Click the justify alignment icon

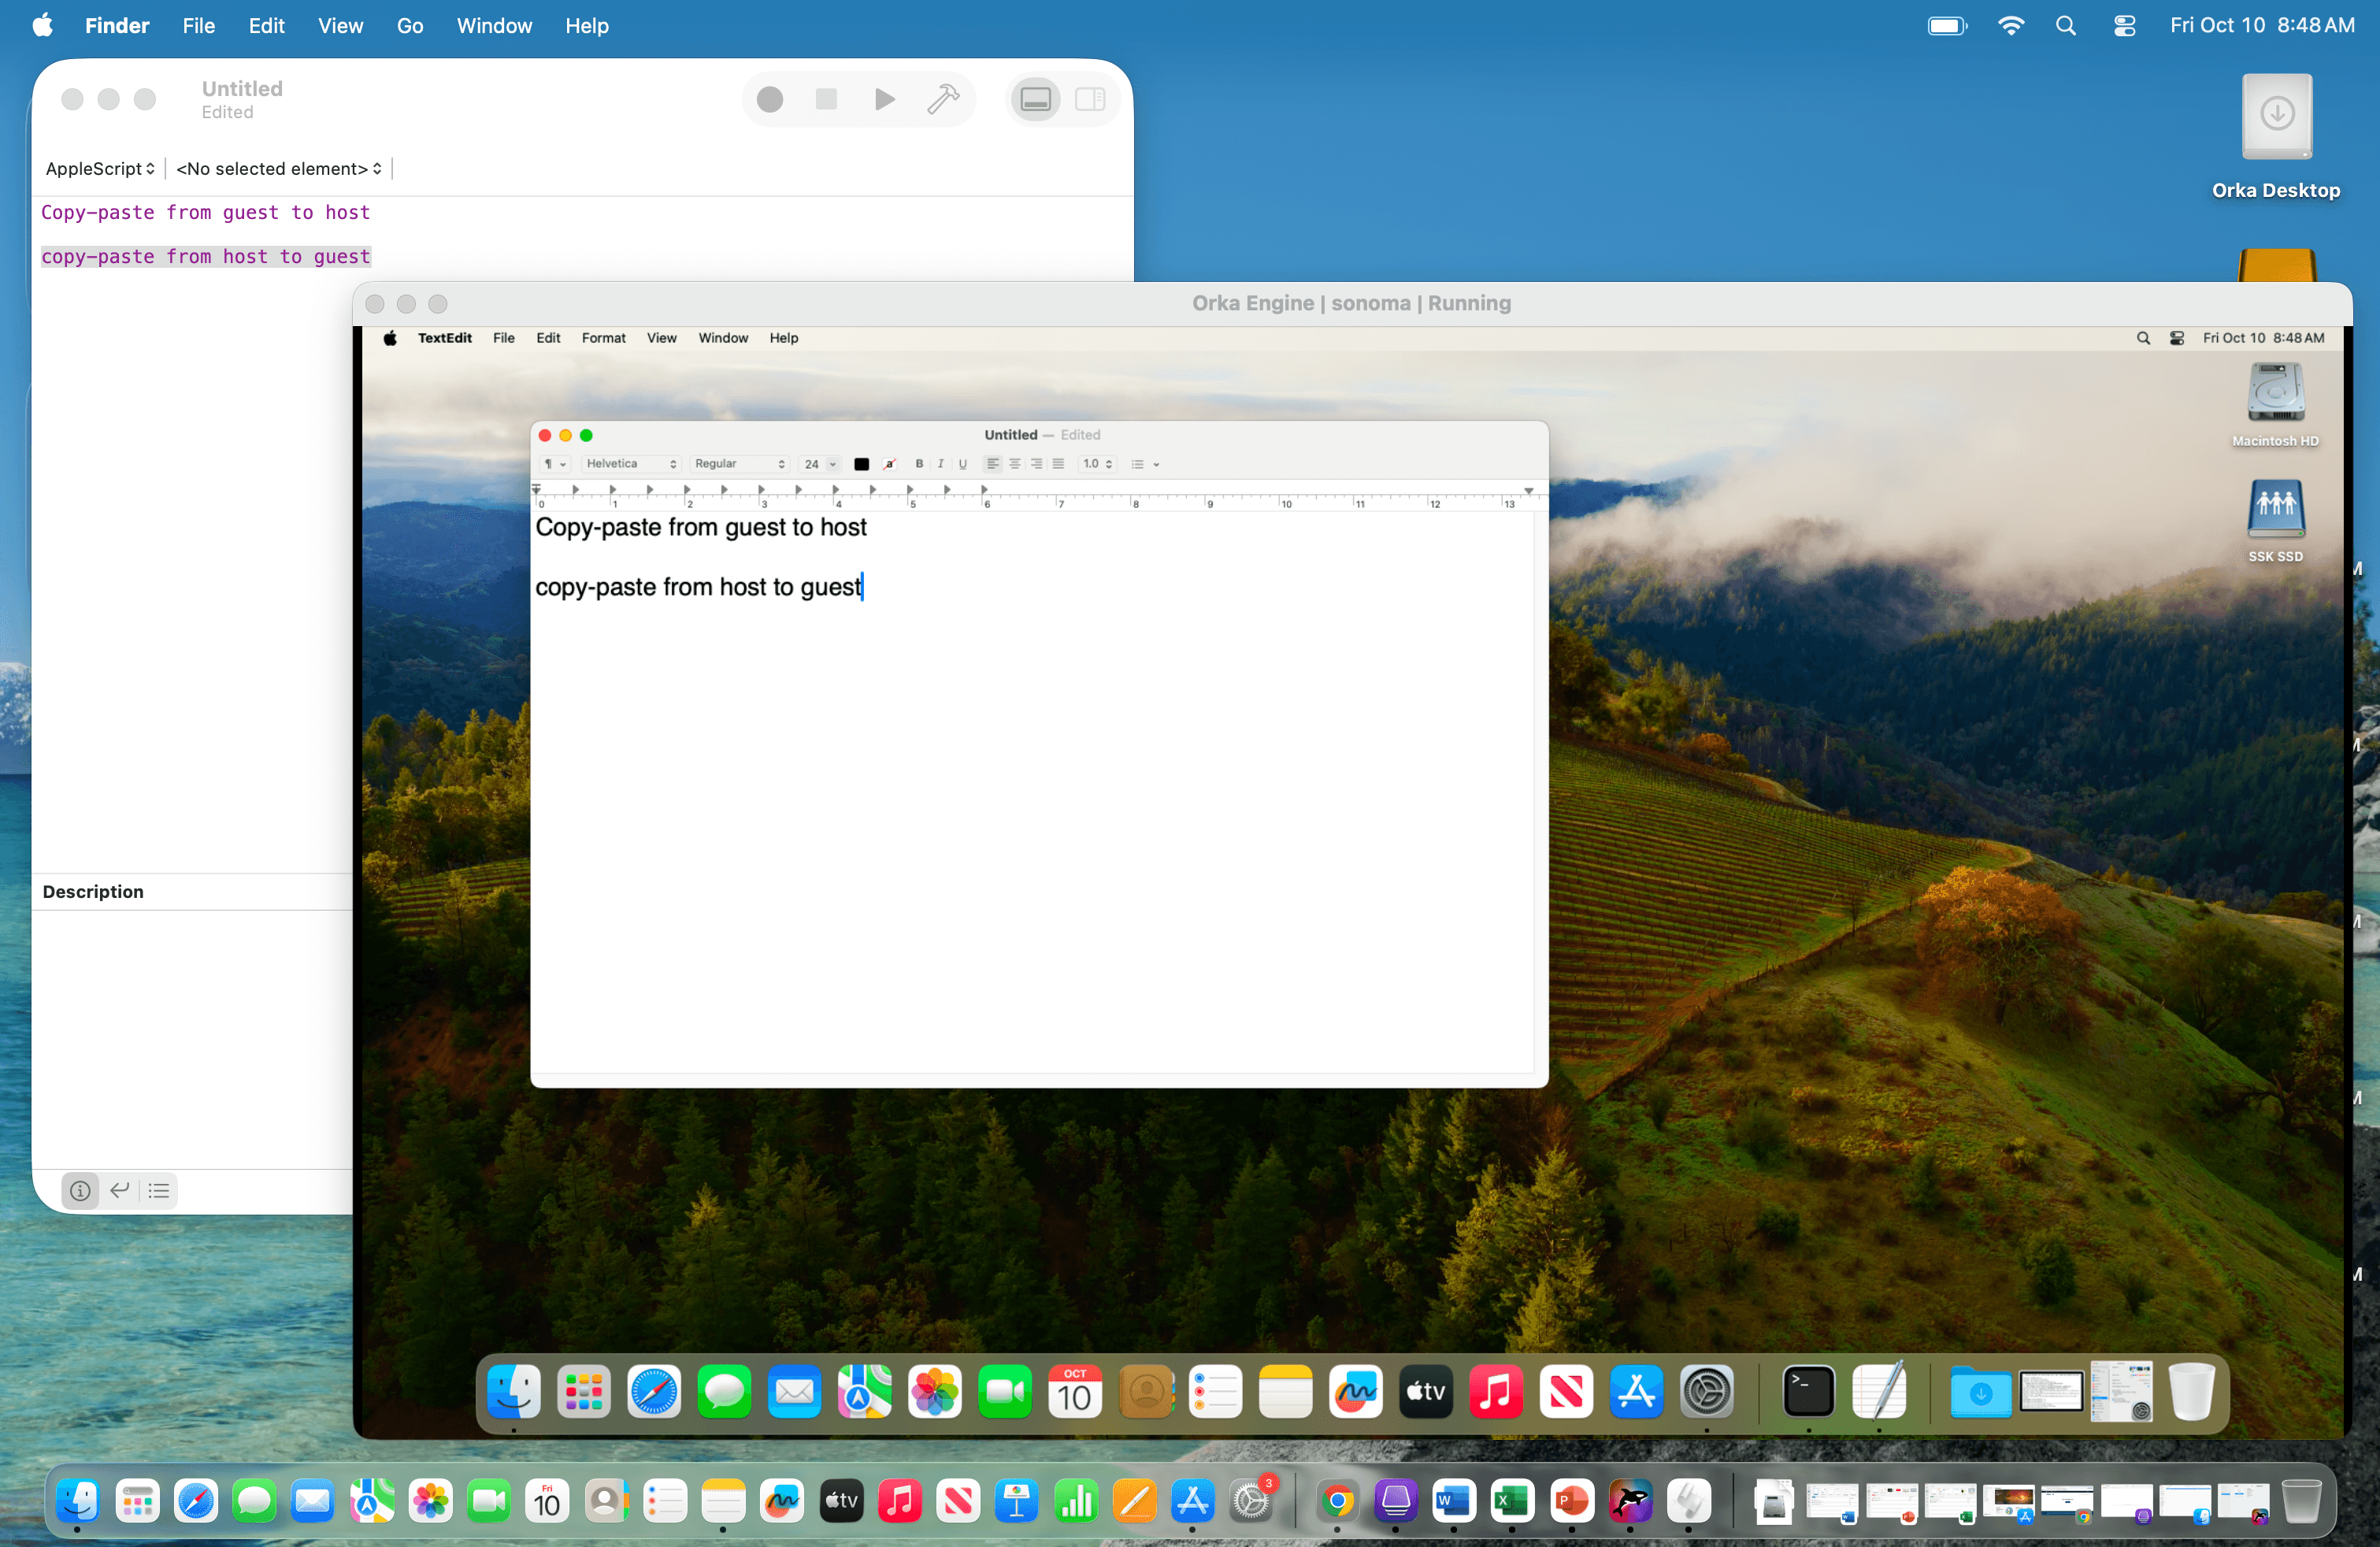[1058, 464]
